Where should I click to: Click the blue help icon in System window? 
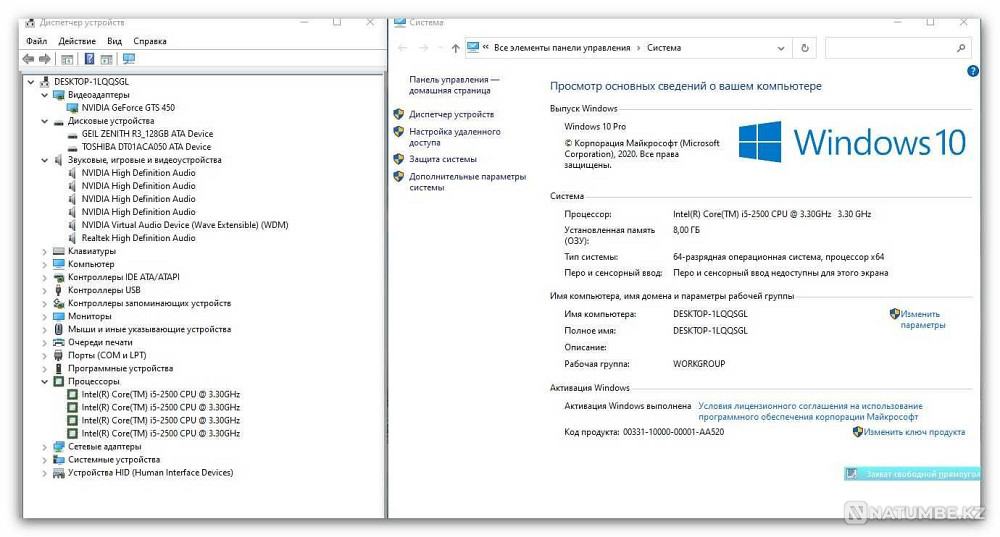coord(973,71)
